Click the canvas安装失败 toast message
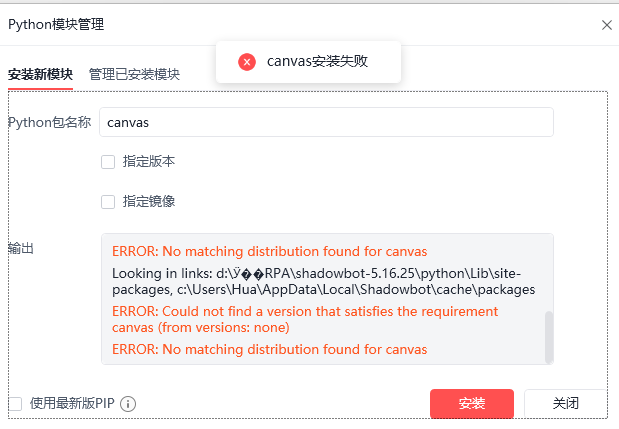The image size is (619, 429). (x=308, y=62)
